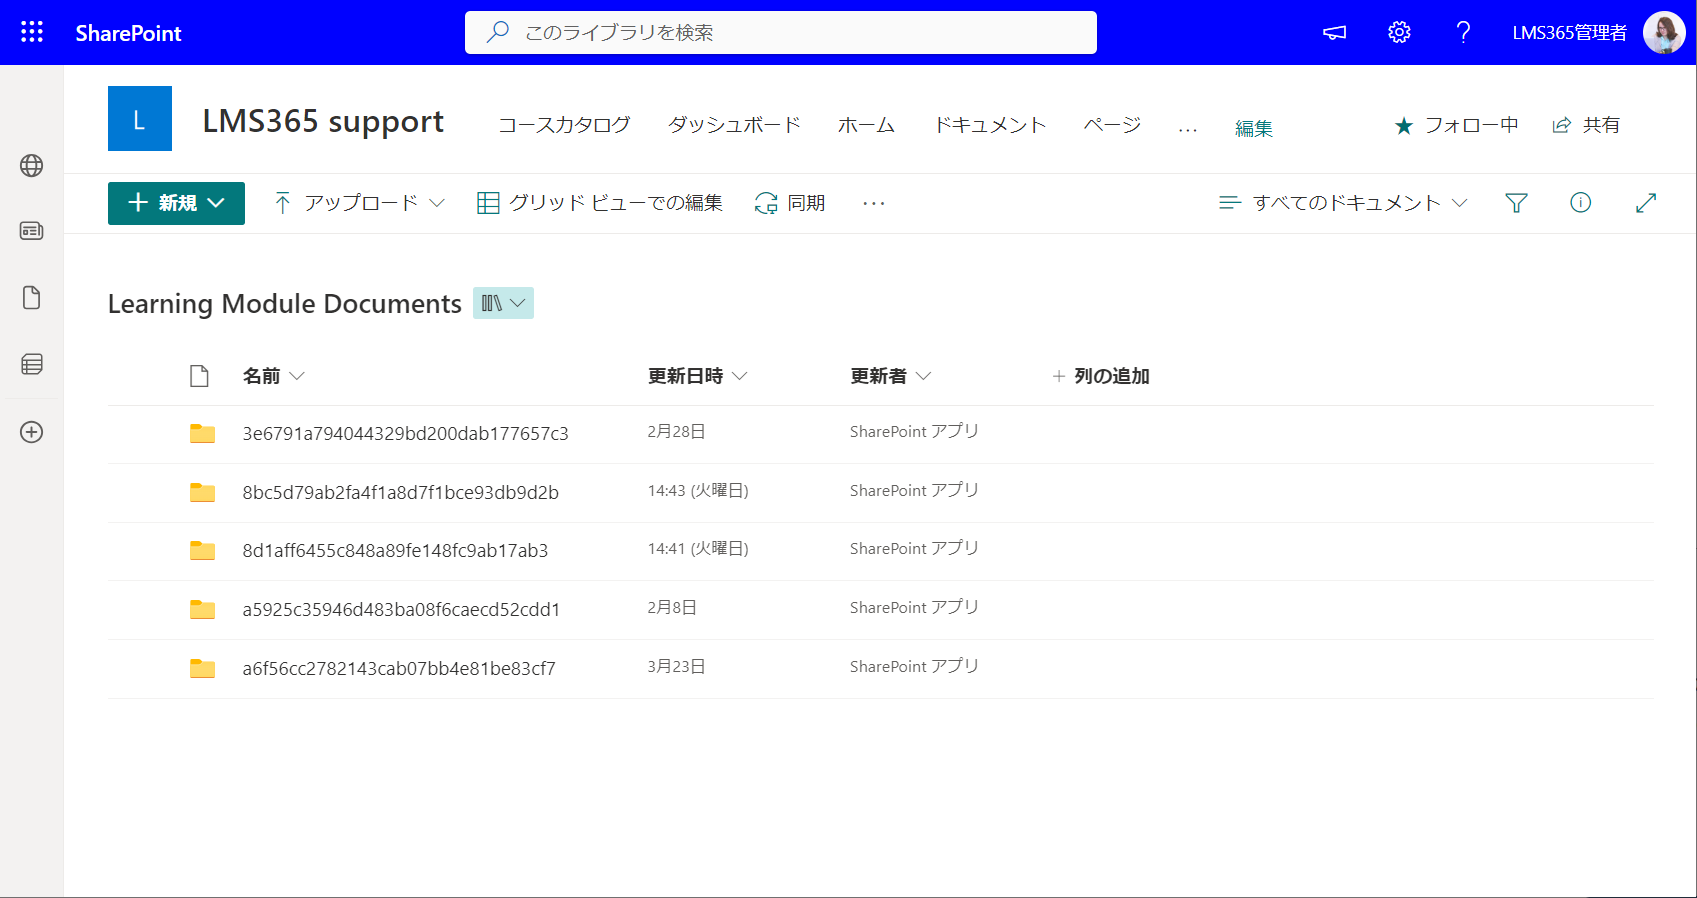Click the 編集 link in the navigation

tap(1254, 128)
